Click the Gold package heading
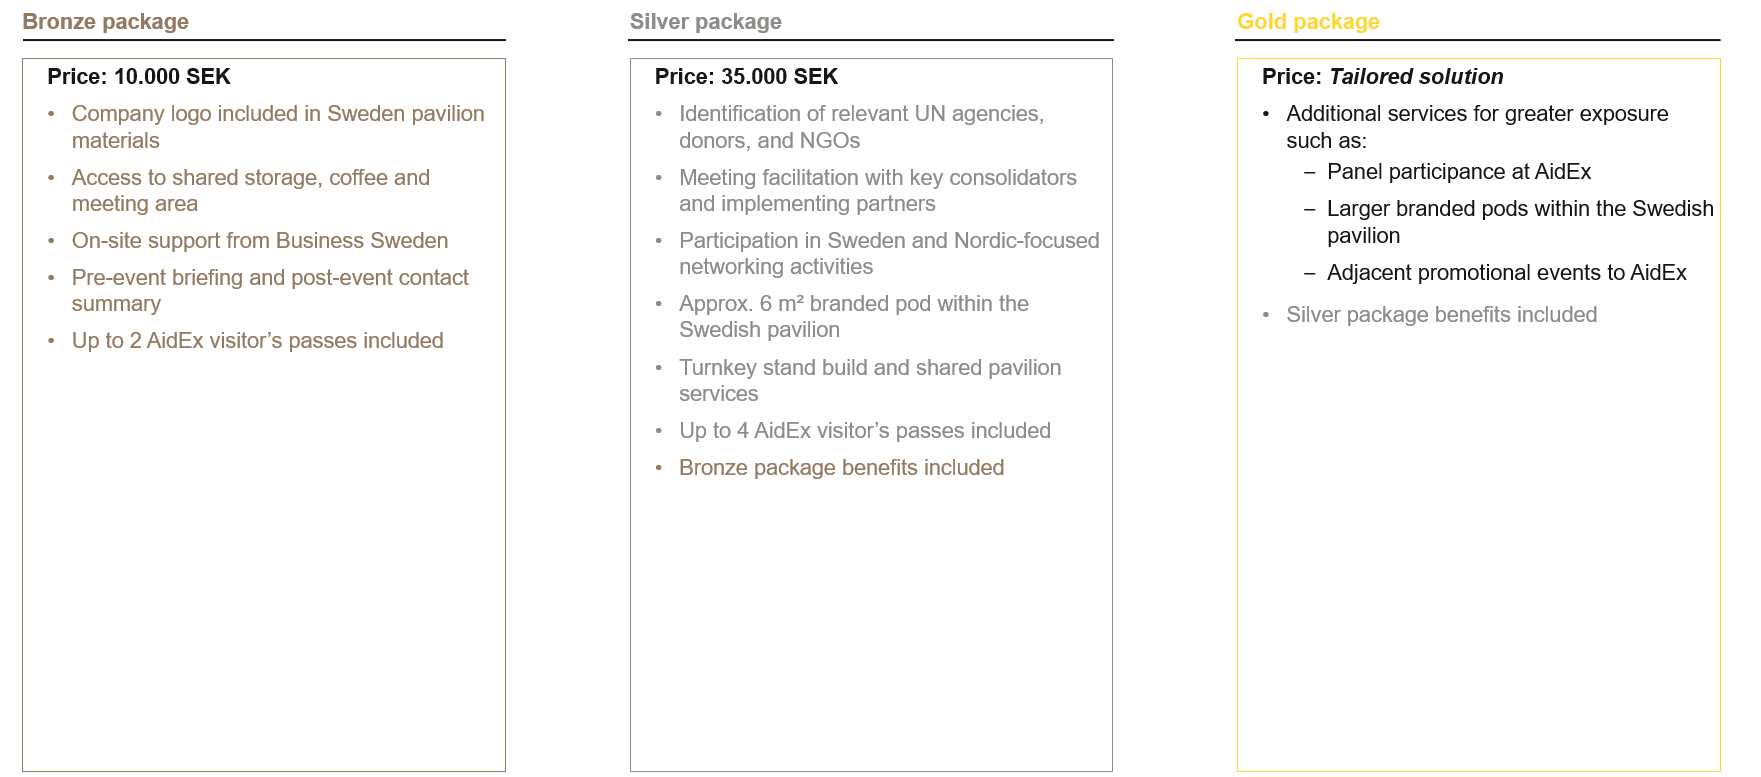The width and height of the screenshot is (1761, 777). (x=1308, y=22)
